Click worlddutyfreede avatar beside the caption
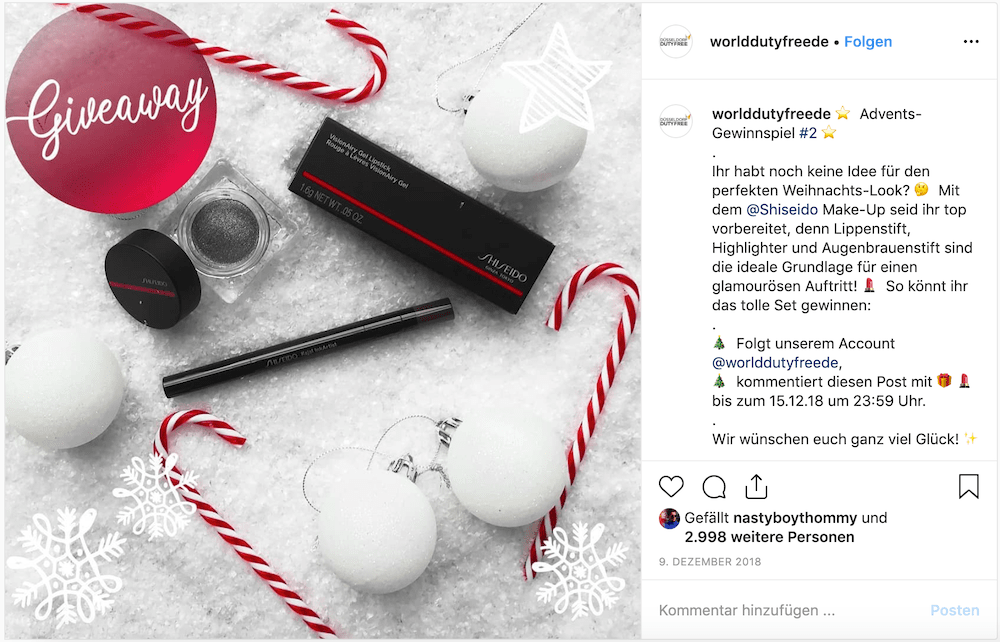Viewport: 1000px width, 642px height. [675, 121]
